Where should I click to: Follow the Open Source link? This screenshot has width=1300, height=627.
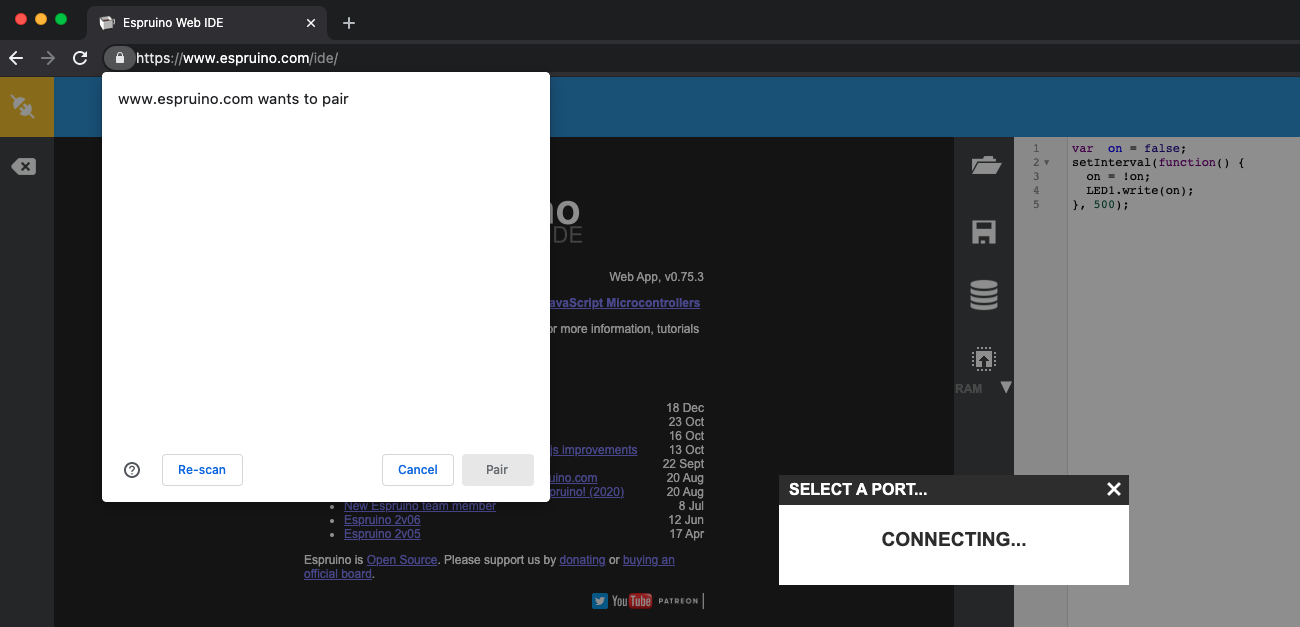tap(402, 560)
